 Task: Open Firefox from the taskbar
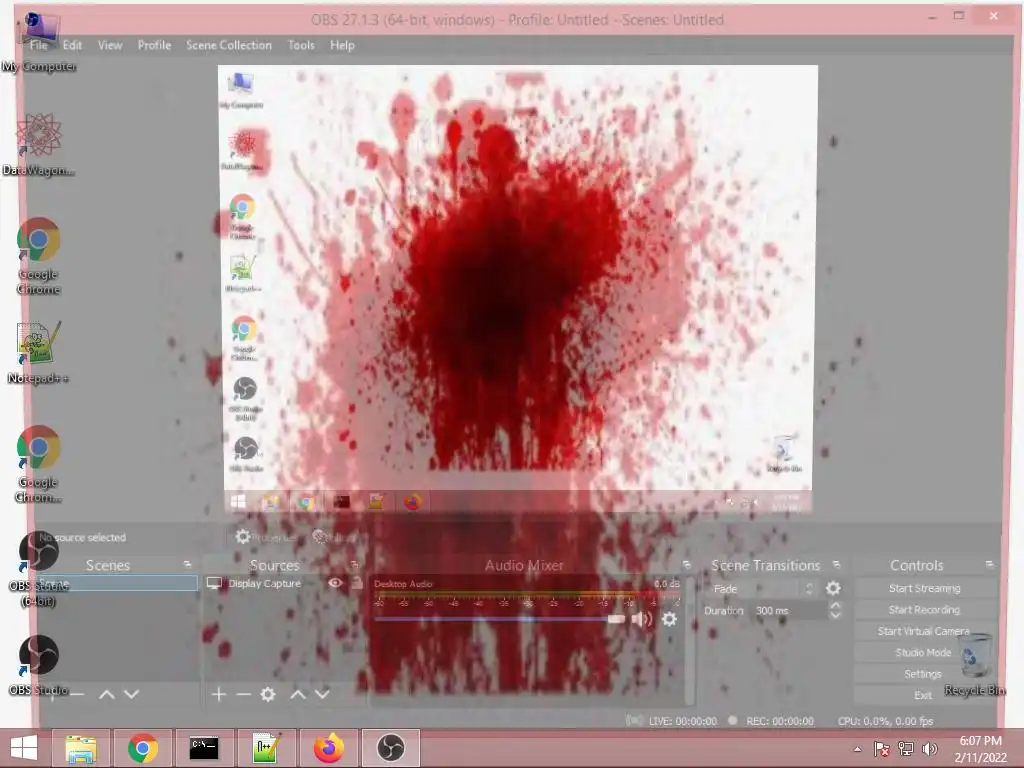(x=328, y=748)
